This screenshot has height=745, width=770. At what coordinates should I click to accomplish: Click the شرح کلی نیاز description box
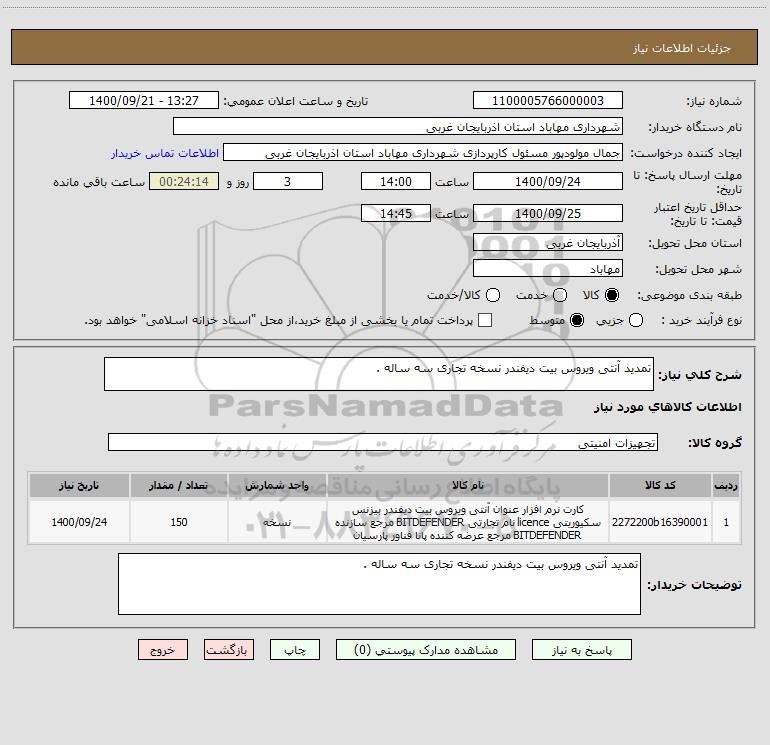click(379, 374)
